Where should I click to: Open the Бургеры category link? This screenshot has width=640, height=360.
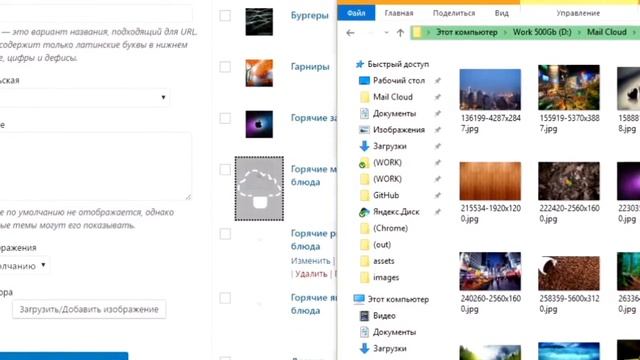(309, 16)
